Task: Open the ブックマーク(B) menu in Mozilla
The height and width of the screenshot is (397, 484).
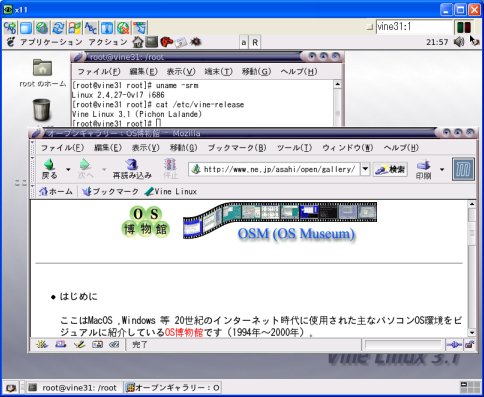Action: click(x=237, y=148)
